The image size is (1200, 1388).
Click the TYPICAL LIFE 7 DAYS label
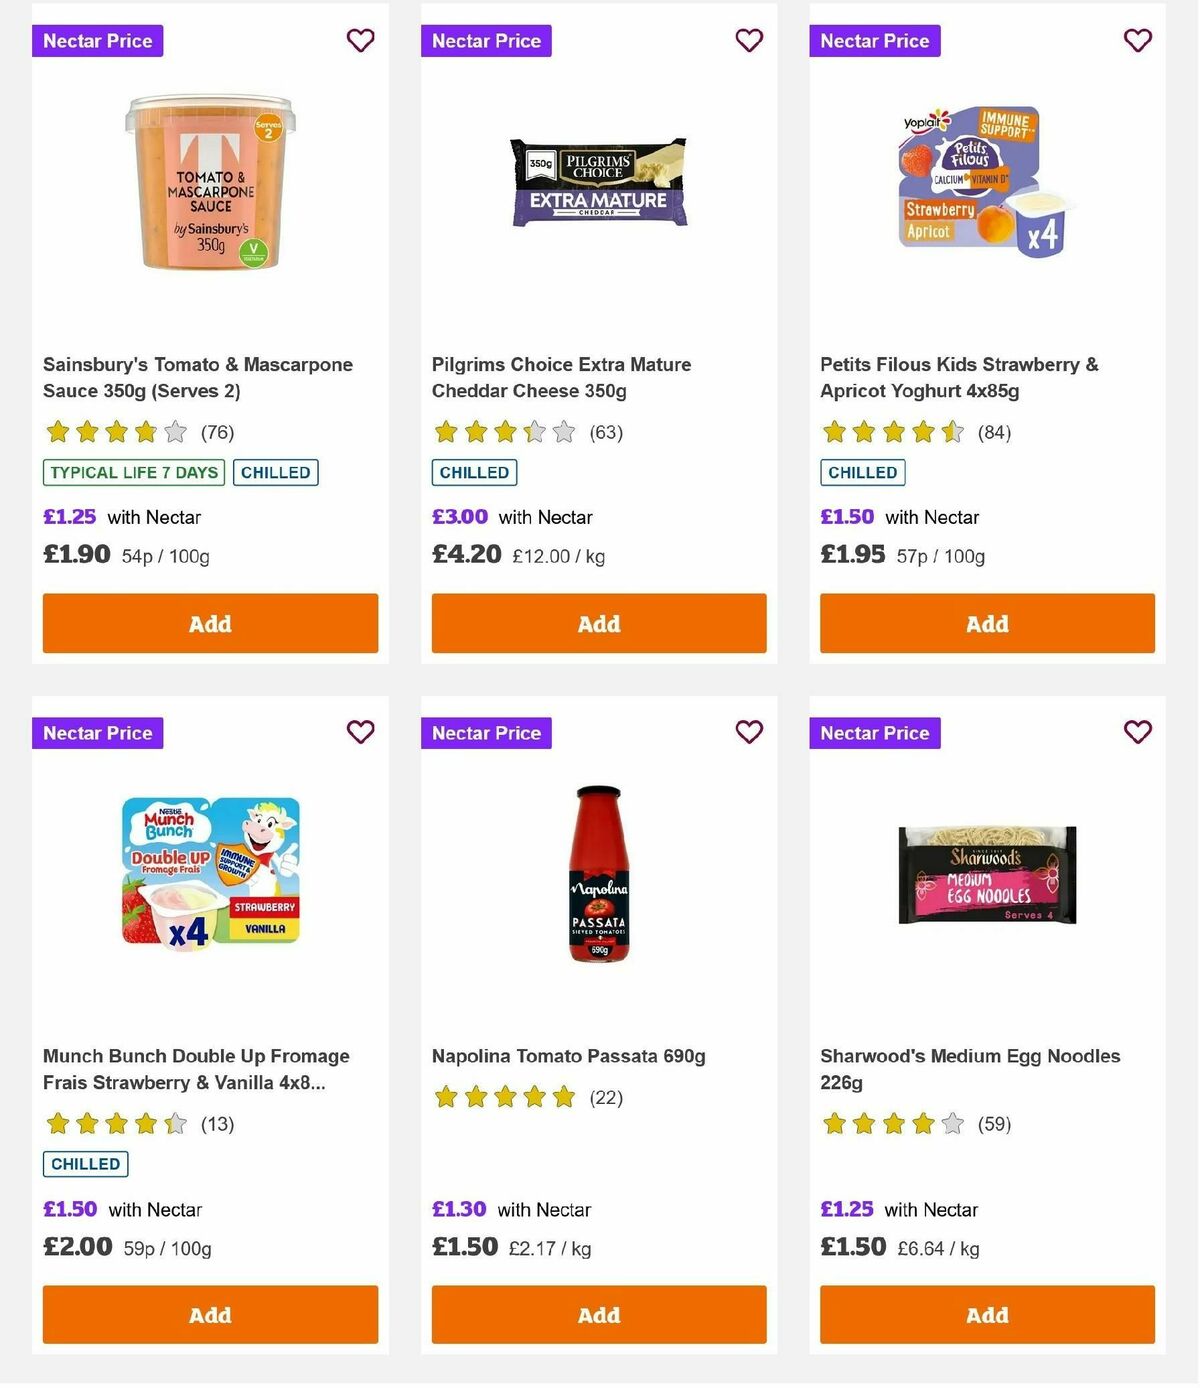coord(133,472)
